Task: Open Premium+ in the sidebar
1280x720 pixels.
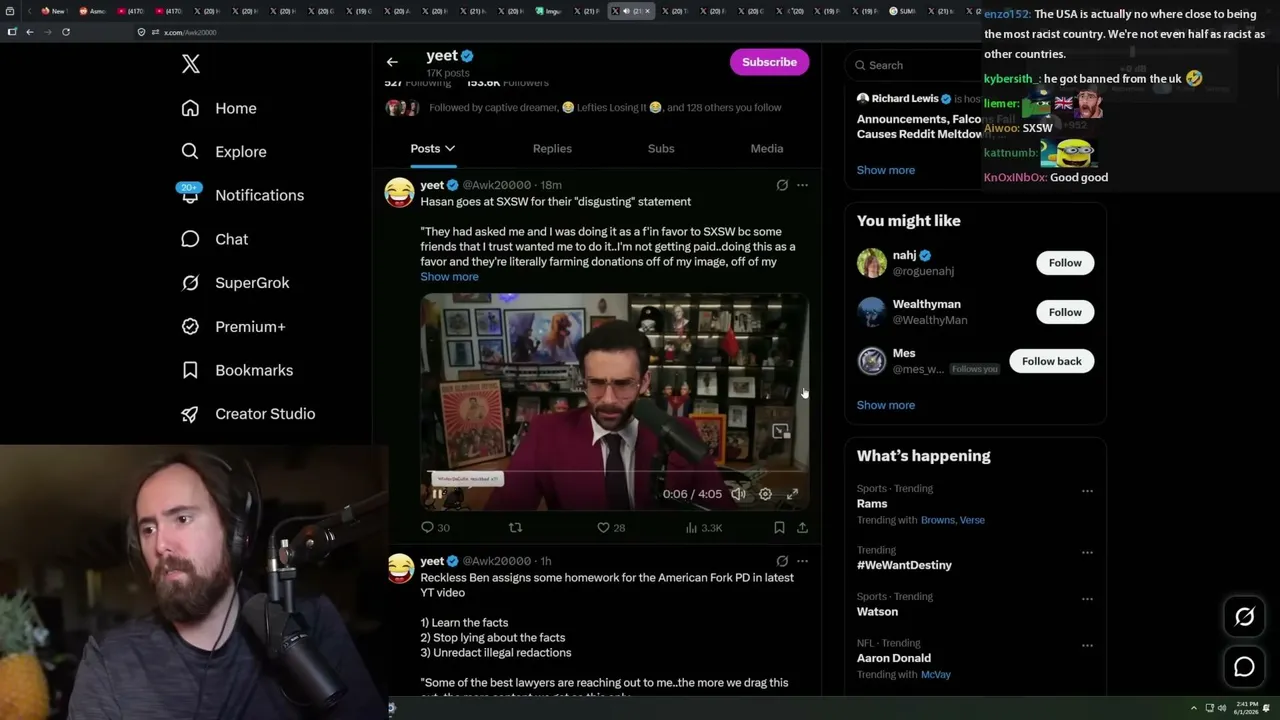Action: coord(233,327)
